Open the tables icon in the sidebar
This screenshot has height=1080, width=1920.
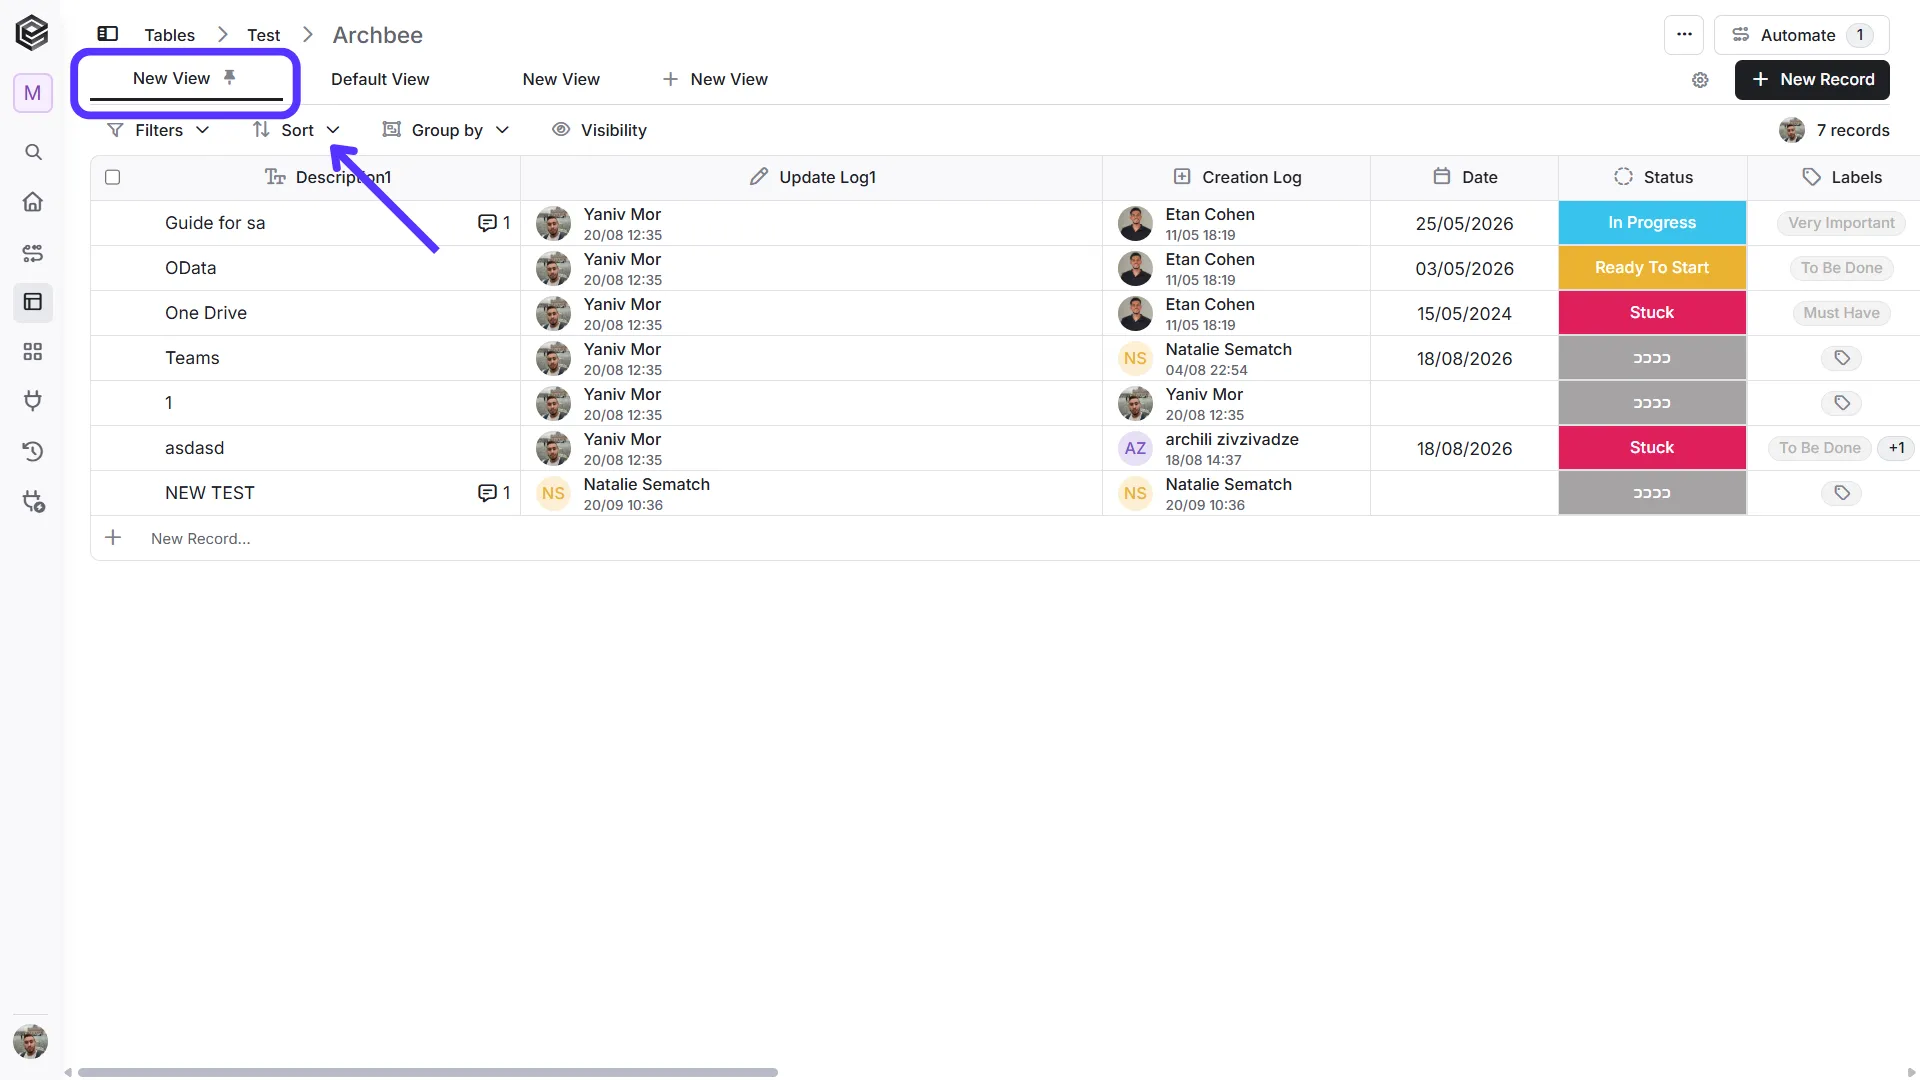[x=33, y=302]
